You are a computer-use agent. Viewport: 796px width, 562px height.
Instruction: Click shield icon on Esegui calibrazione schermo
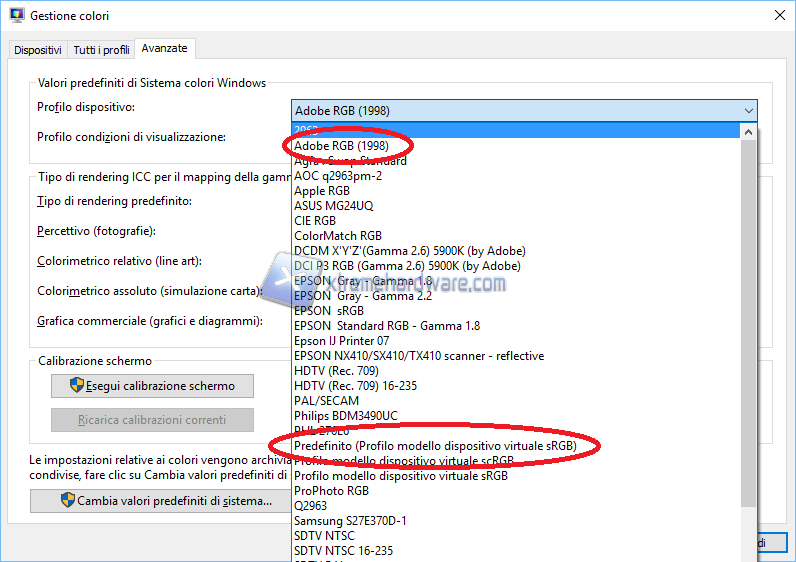tap(76, 386)
